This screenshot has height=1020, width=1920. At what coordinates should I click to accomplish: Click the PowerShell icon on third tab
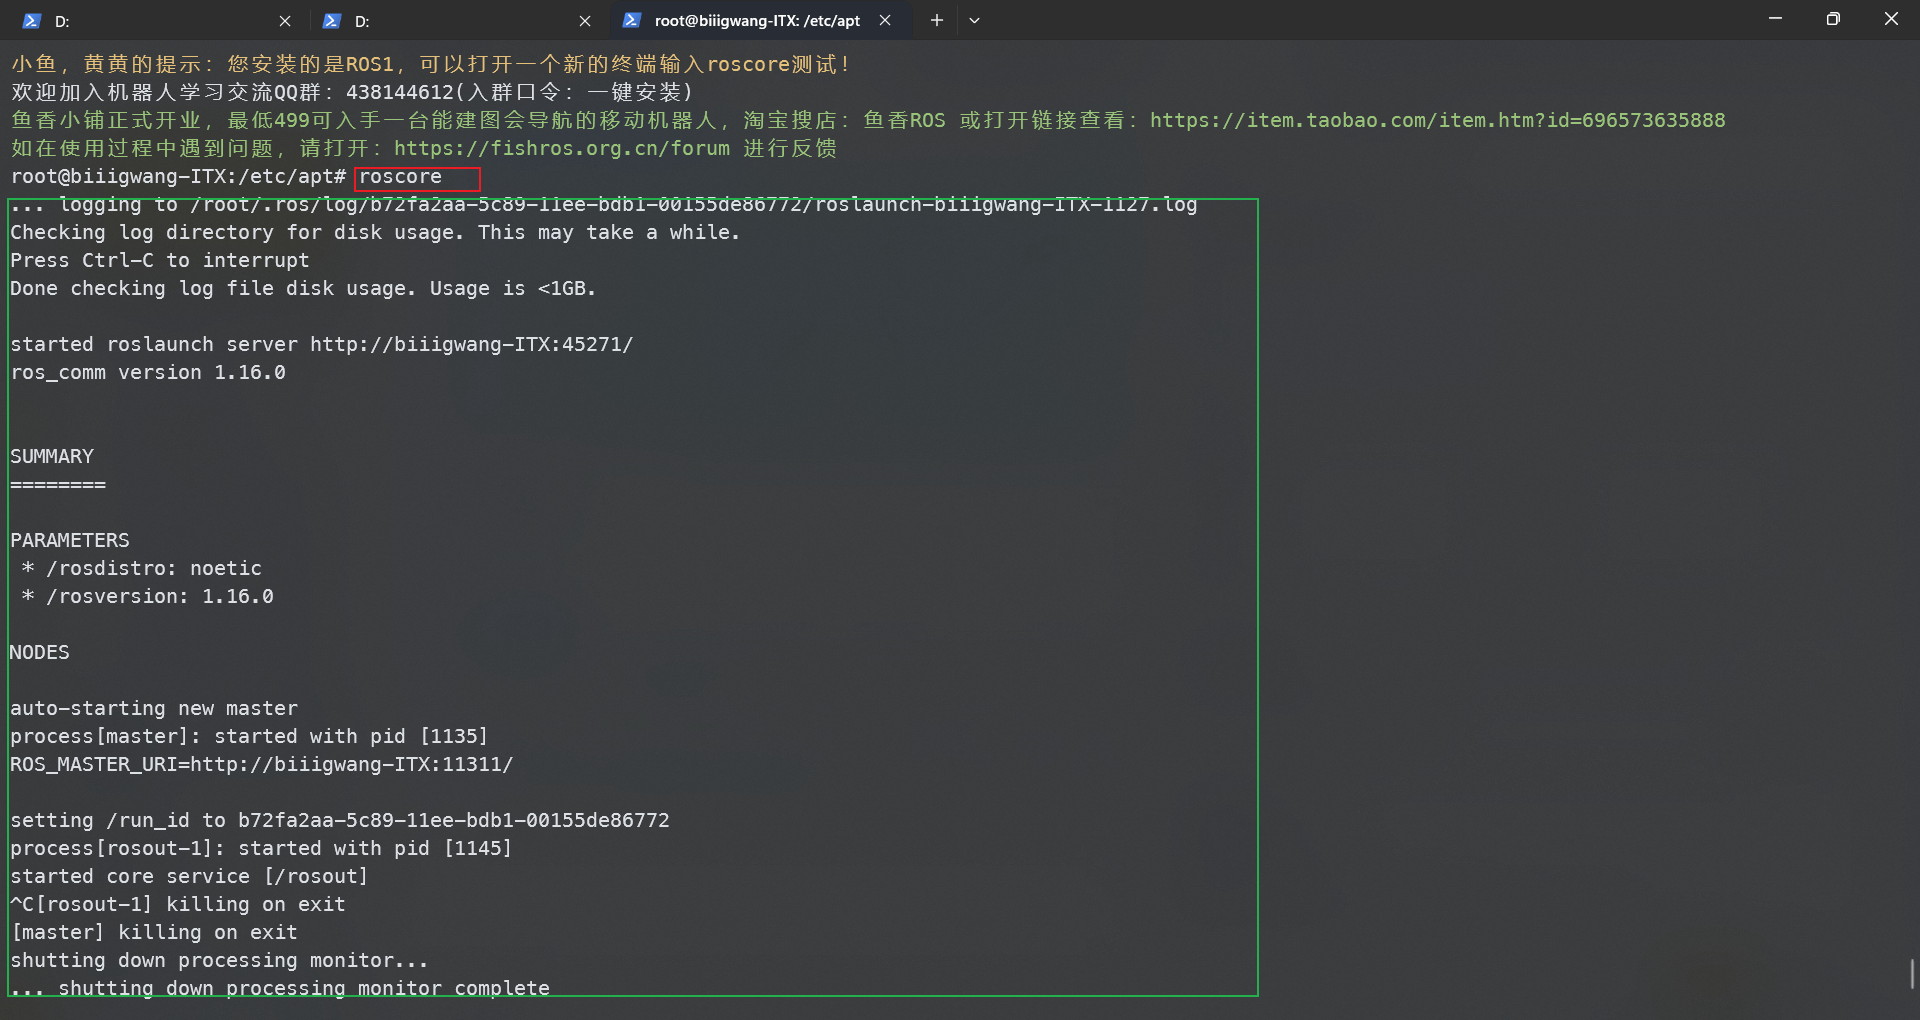[631, 20]
